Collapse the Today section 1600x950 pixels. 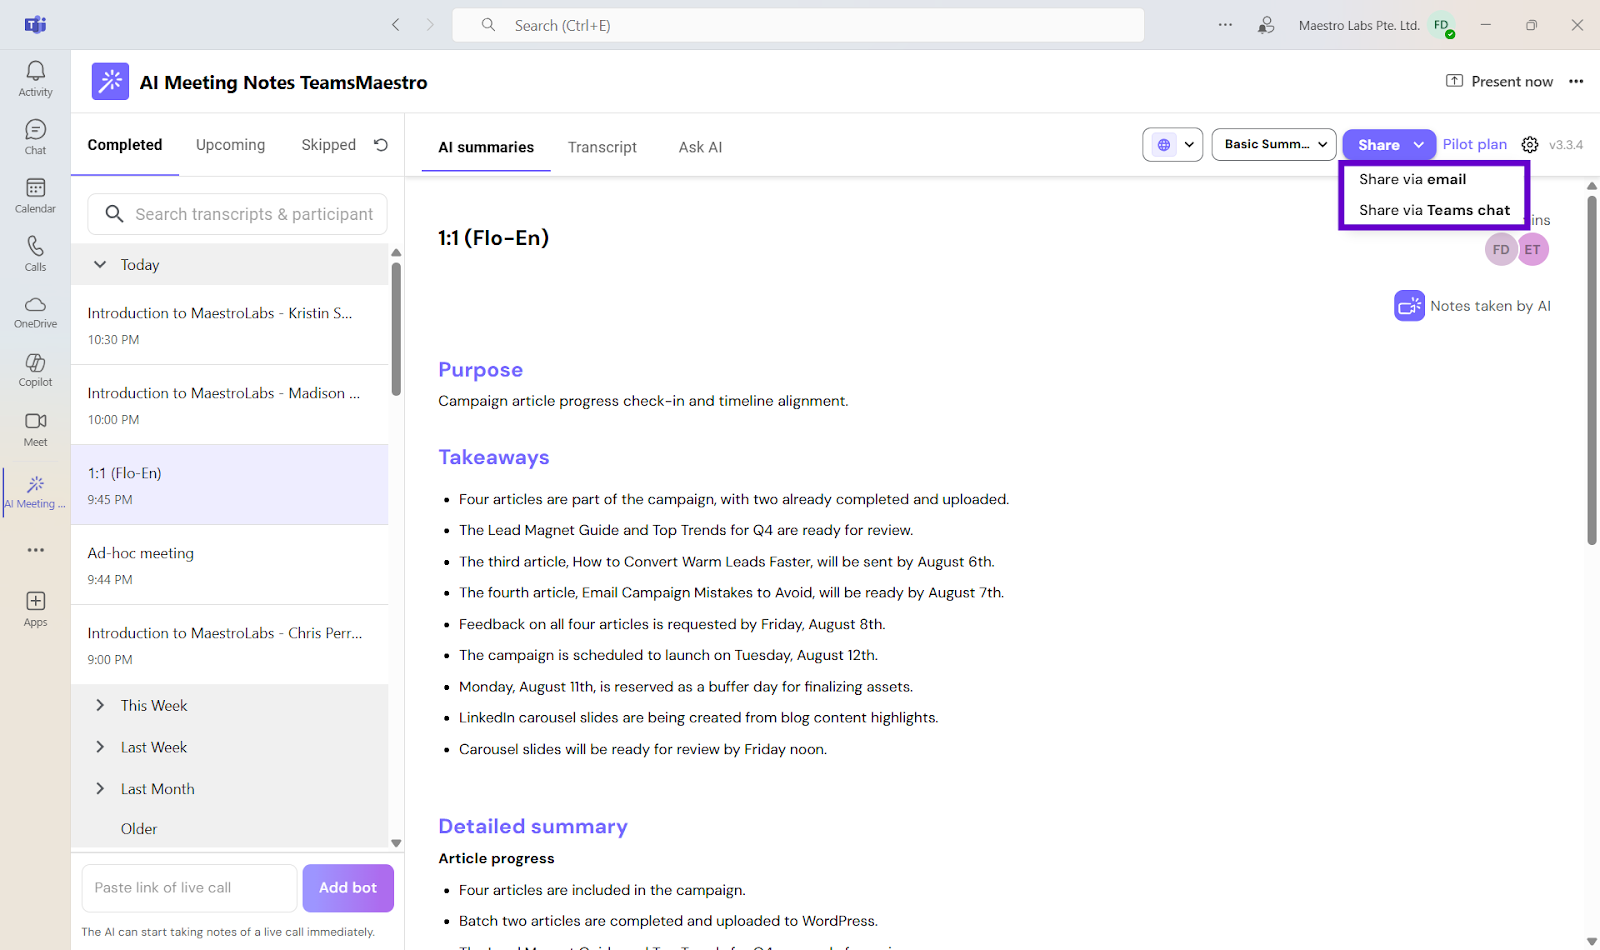click(100, 265)
